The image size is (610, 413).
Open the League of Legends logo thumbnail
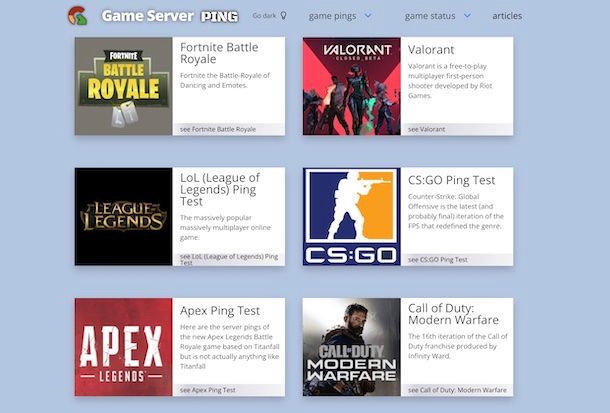[123, 217]
